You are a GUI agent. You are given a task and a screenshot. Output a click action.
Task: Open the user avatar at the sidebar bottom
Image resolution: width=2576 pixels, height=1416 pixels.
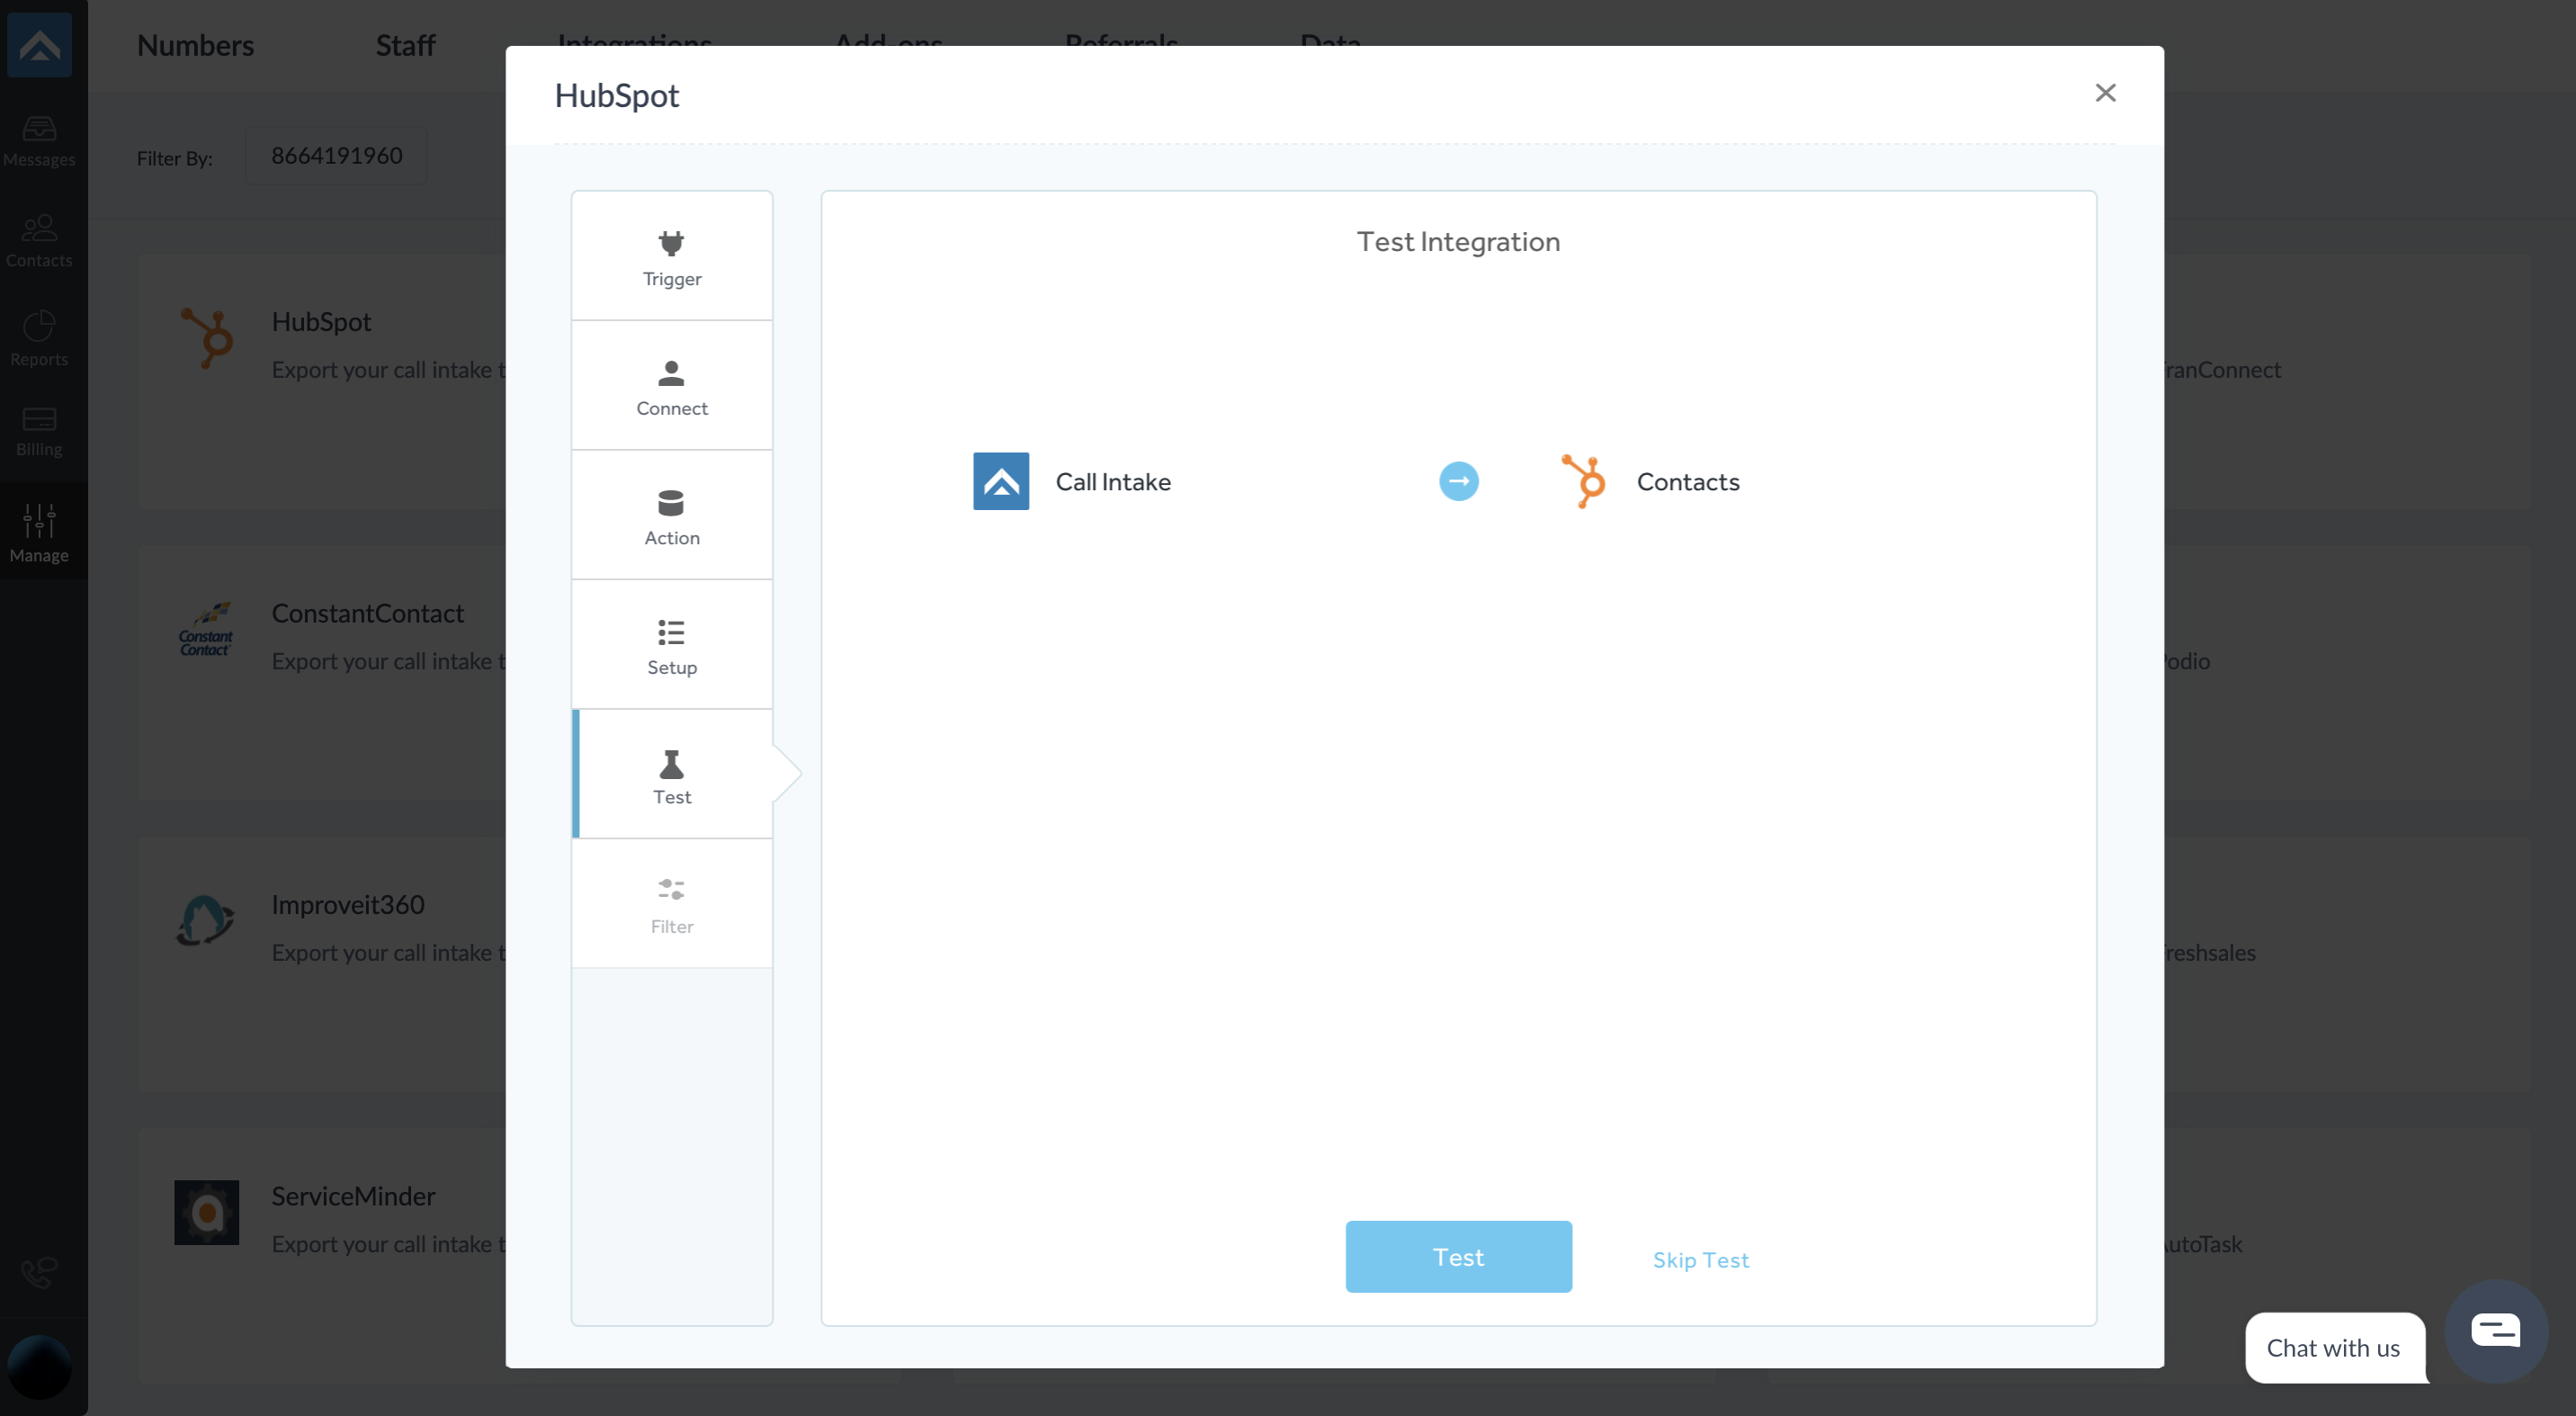(39, 1366)
